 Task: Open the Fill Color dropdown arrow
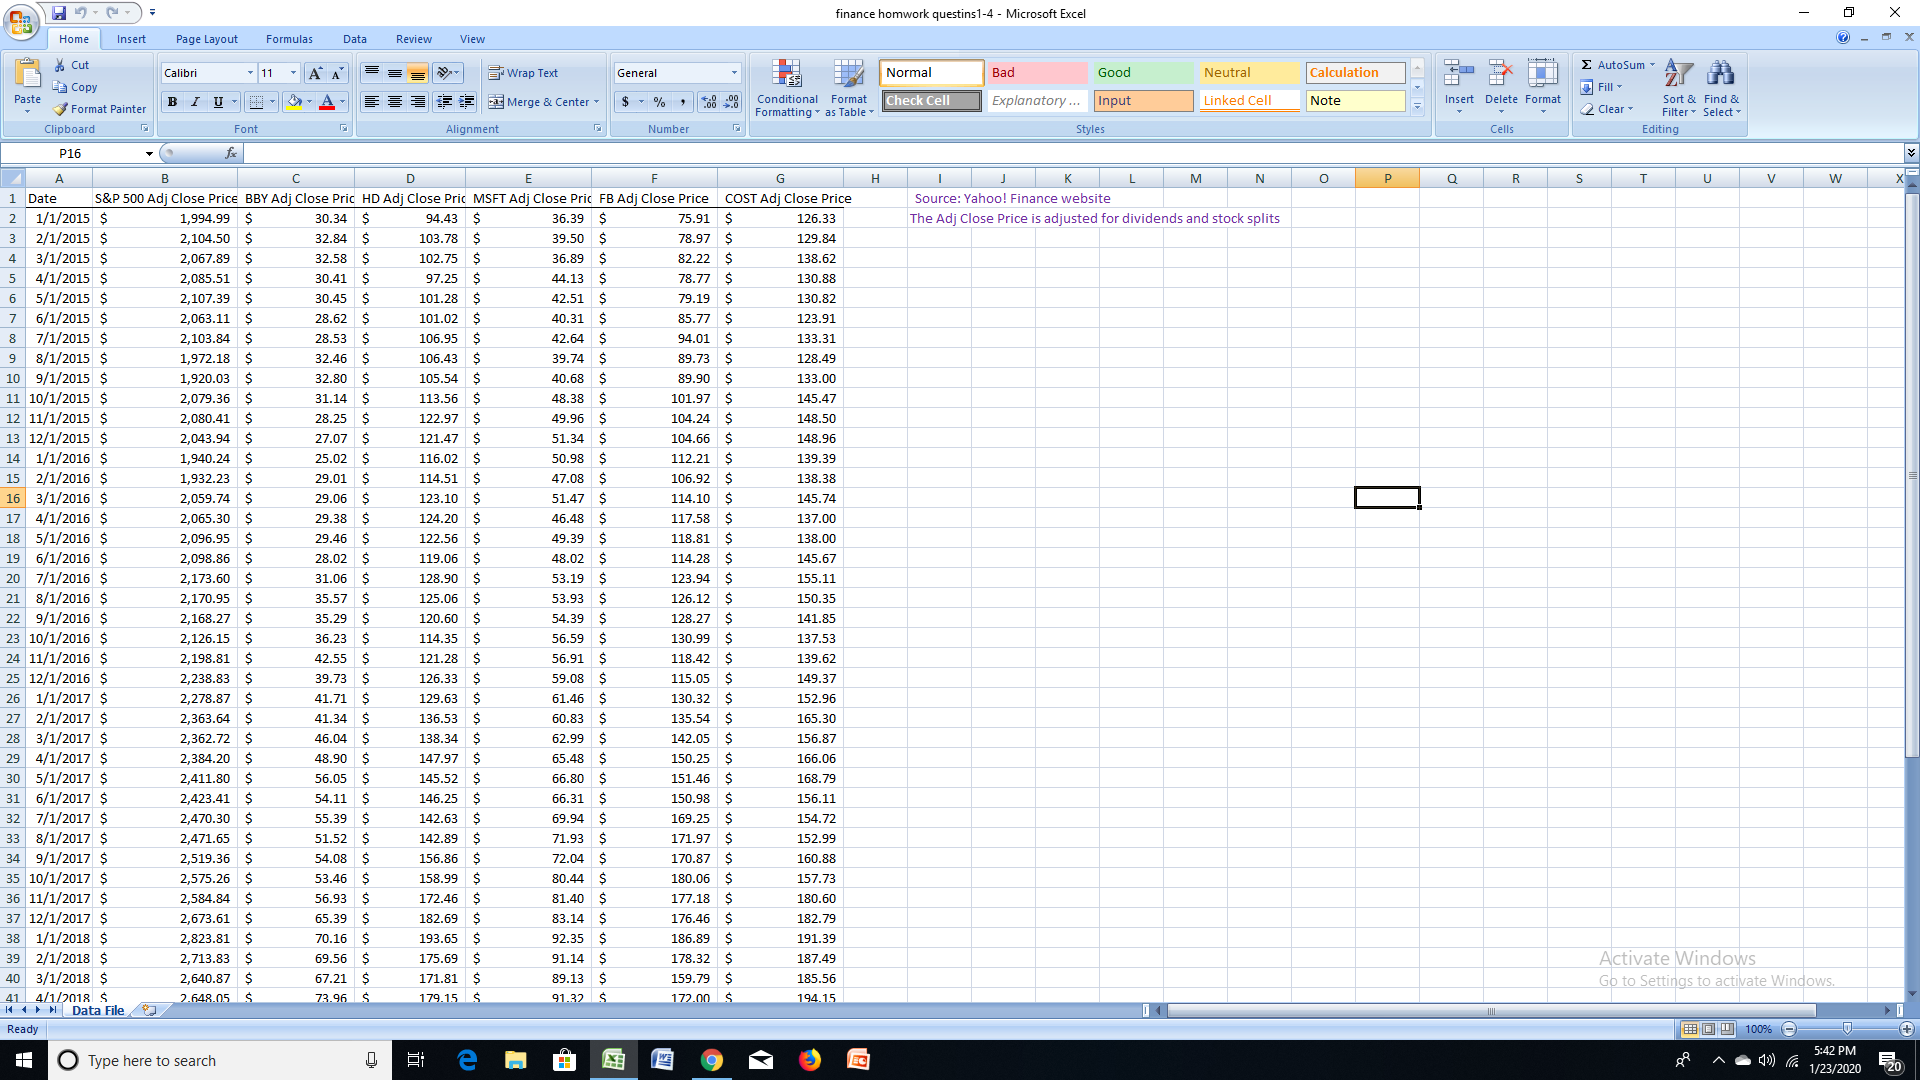pos(309,101)
